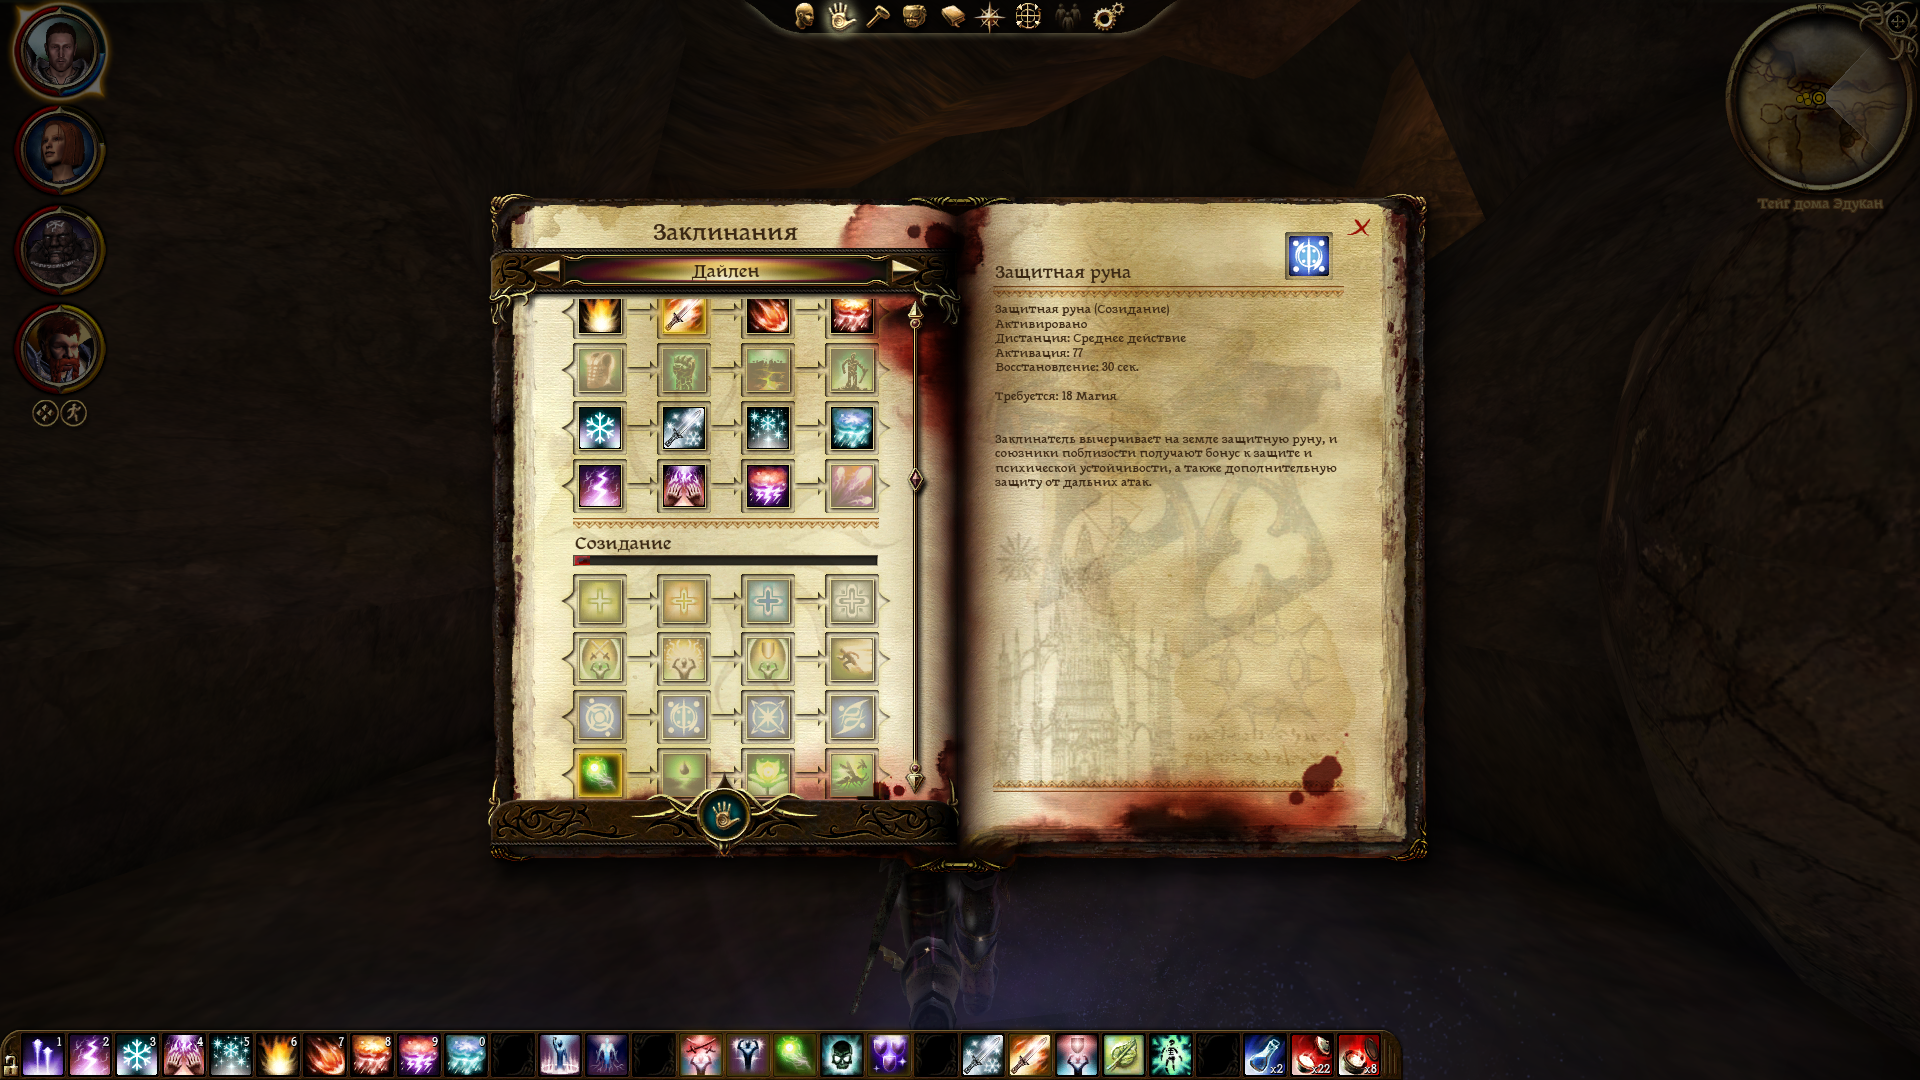
Task: Use quickbar slot 3 Winter's Grasp spell
Action: 137,1055
